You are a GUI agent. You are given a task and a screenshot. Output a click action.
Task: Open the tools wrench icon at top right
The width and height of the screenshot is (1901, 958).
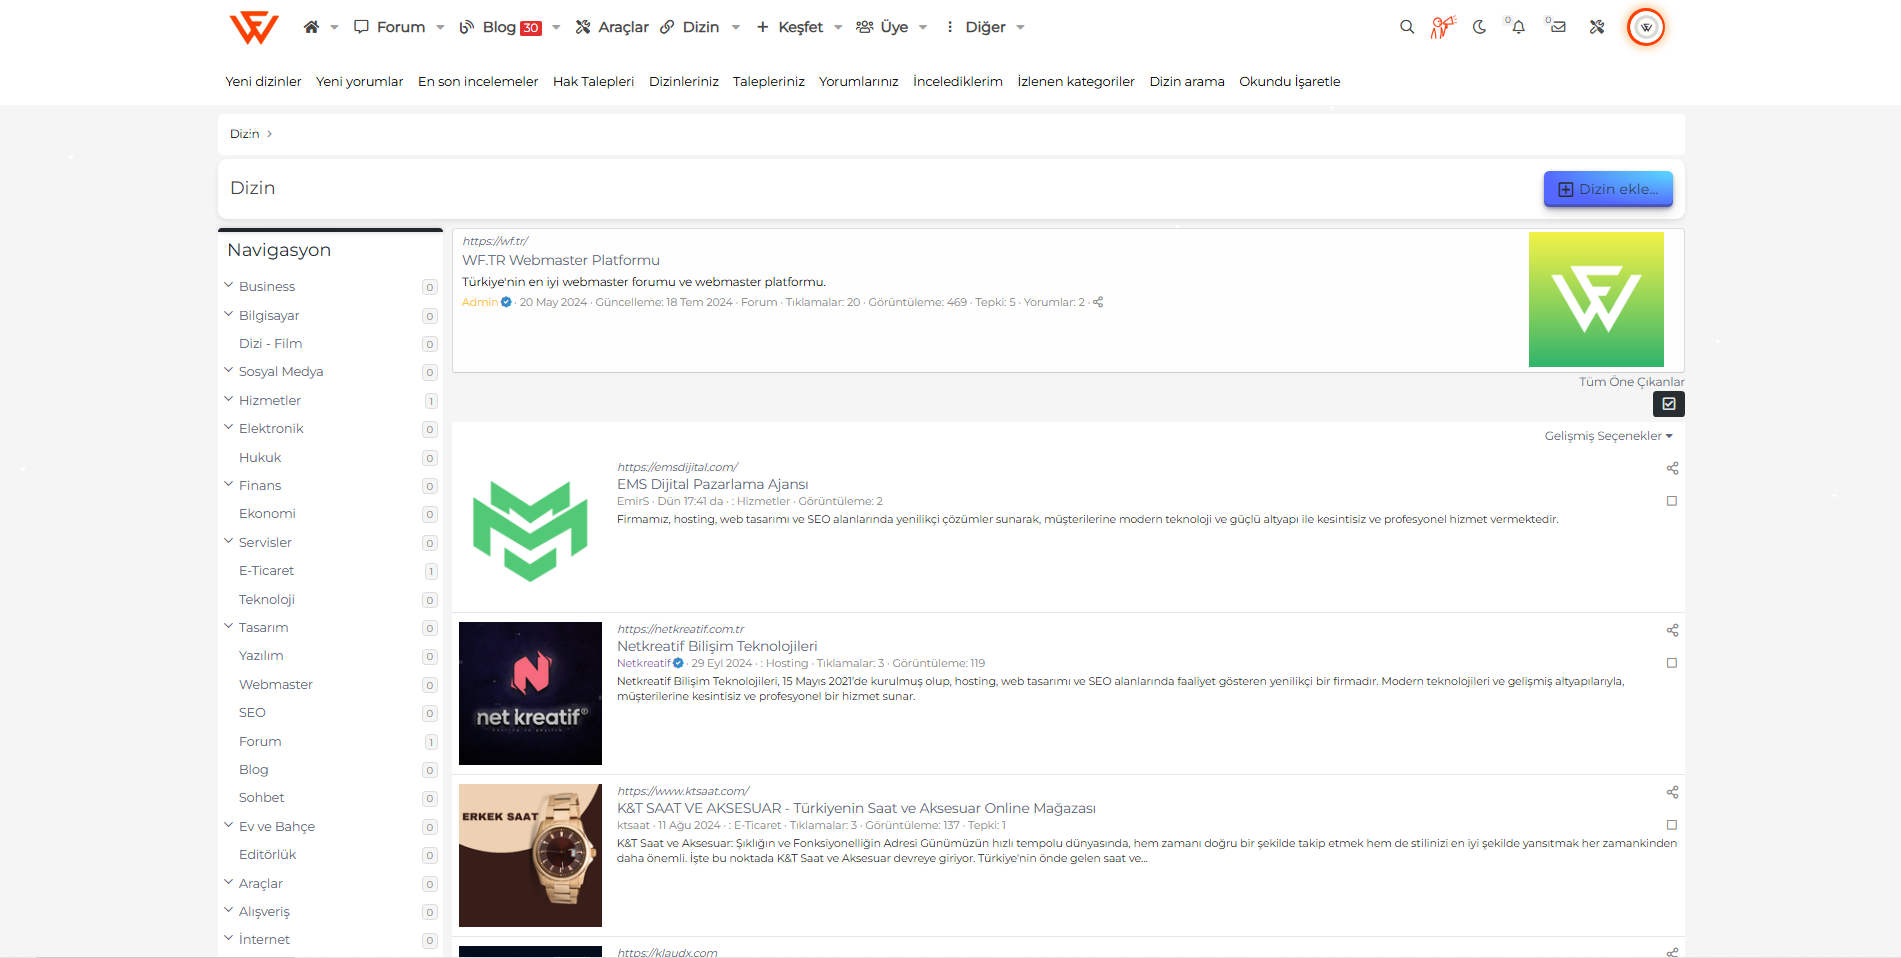(x=1597, y=27)
